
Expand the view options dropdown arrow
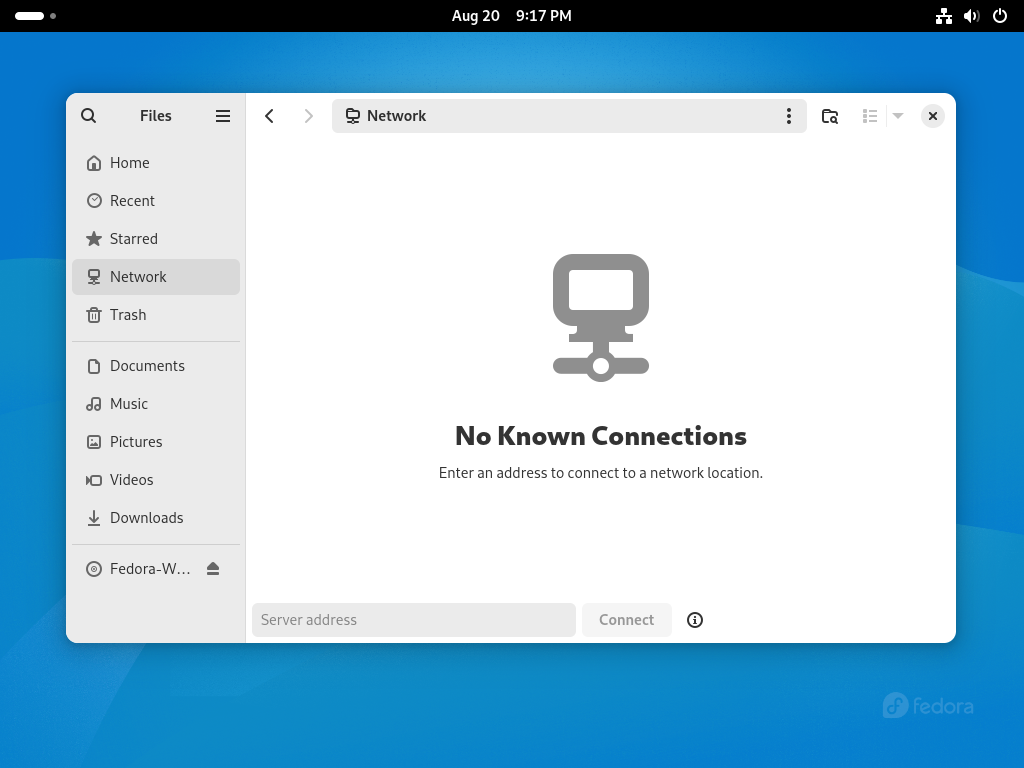pos(898,116)
